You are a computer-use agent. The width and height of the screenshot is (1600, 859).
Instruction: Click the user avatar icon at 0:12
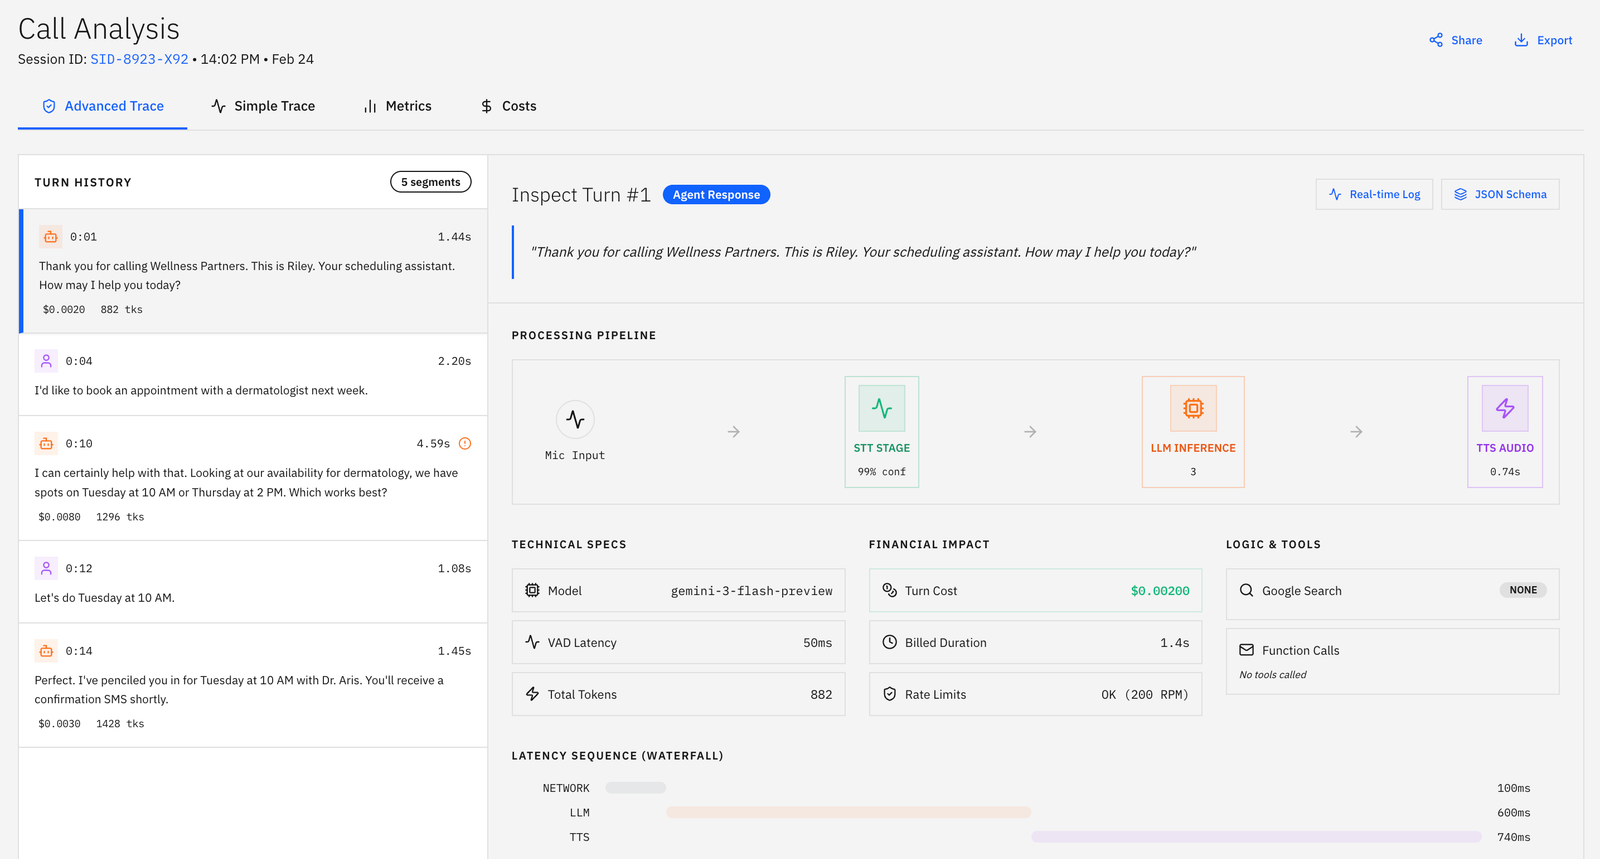point(46,568)
